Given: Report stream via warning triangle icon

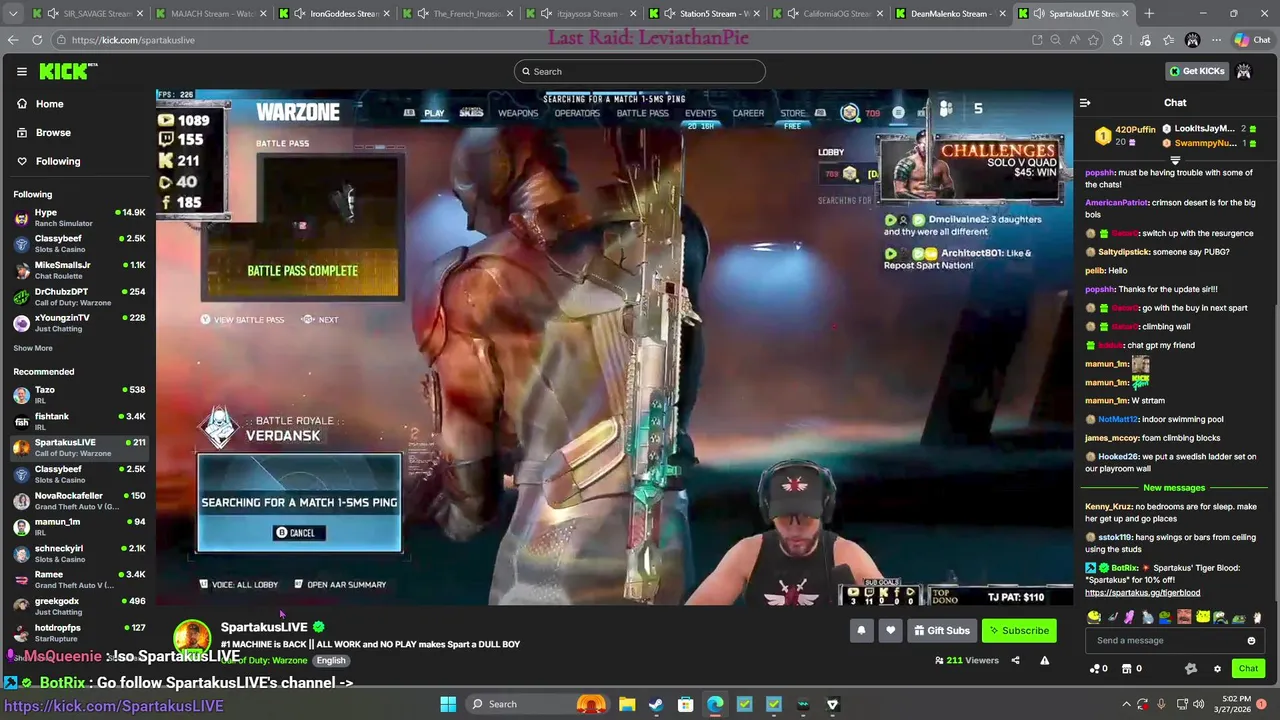Looking at the screenshot, I should (1044, 660).
